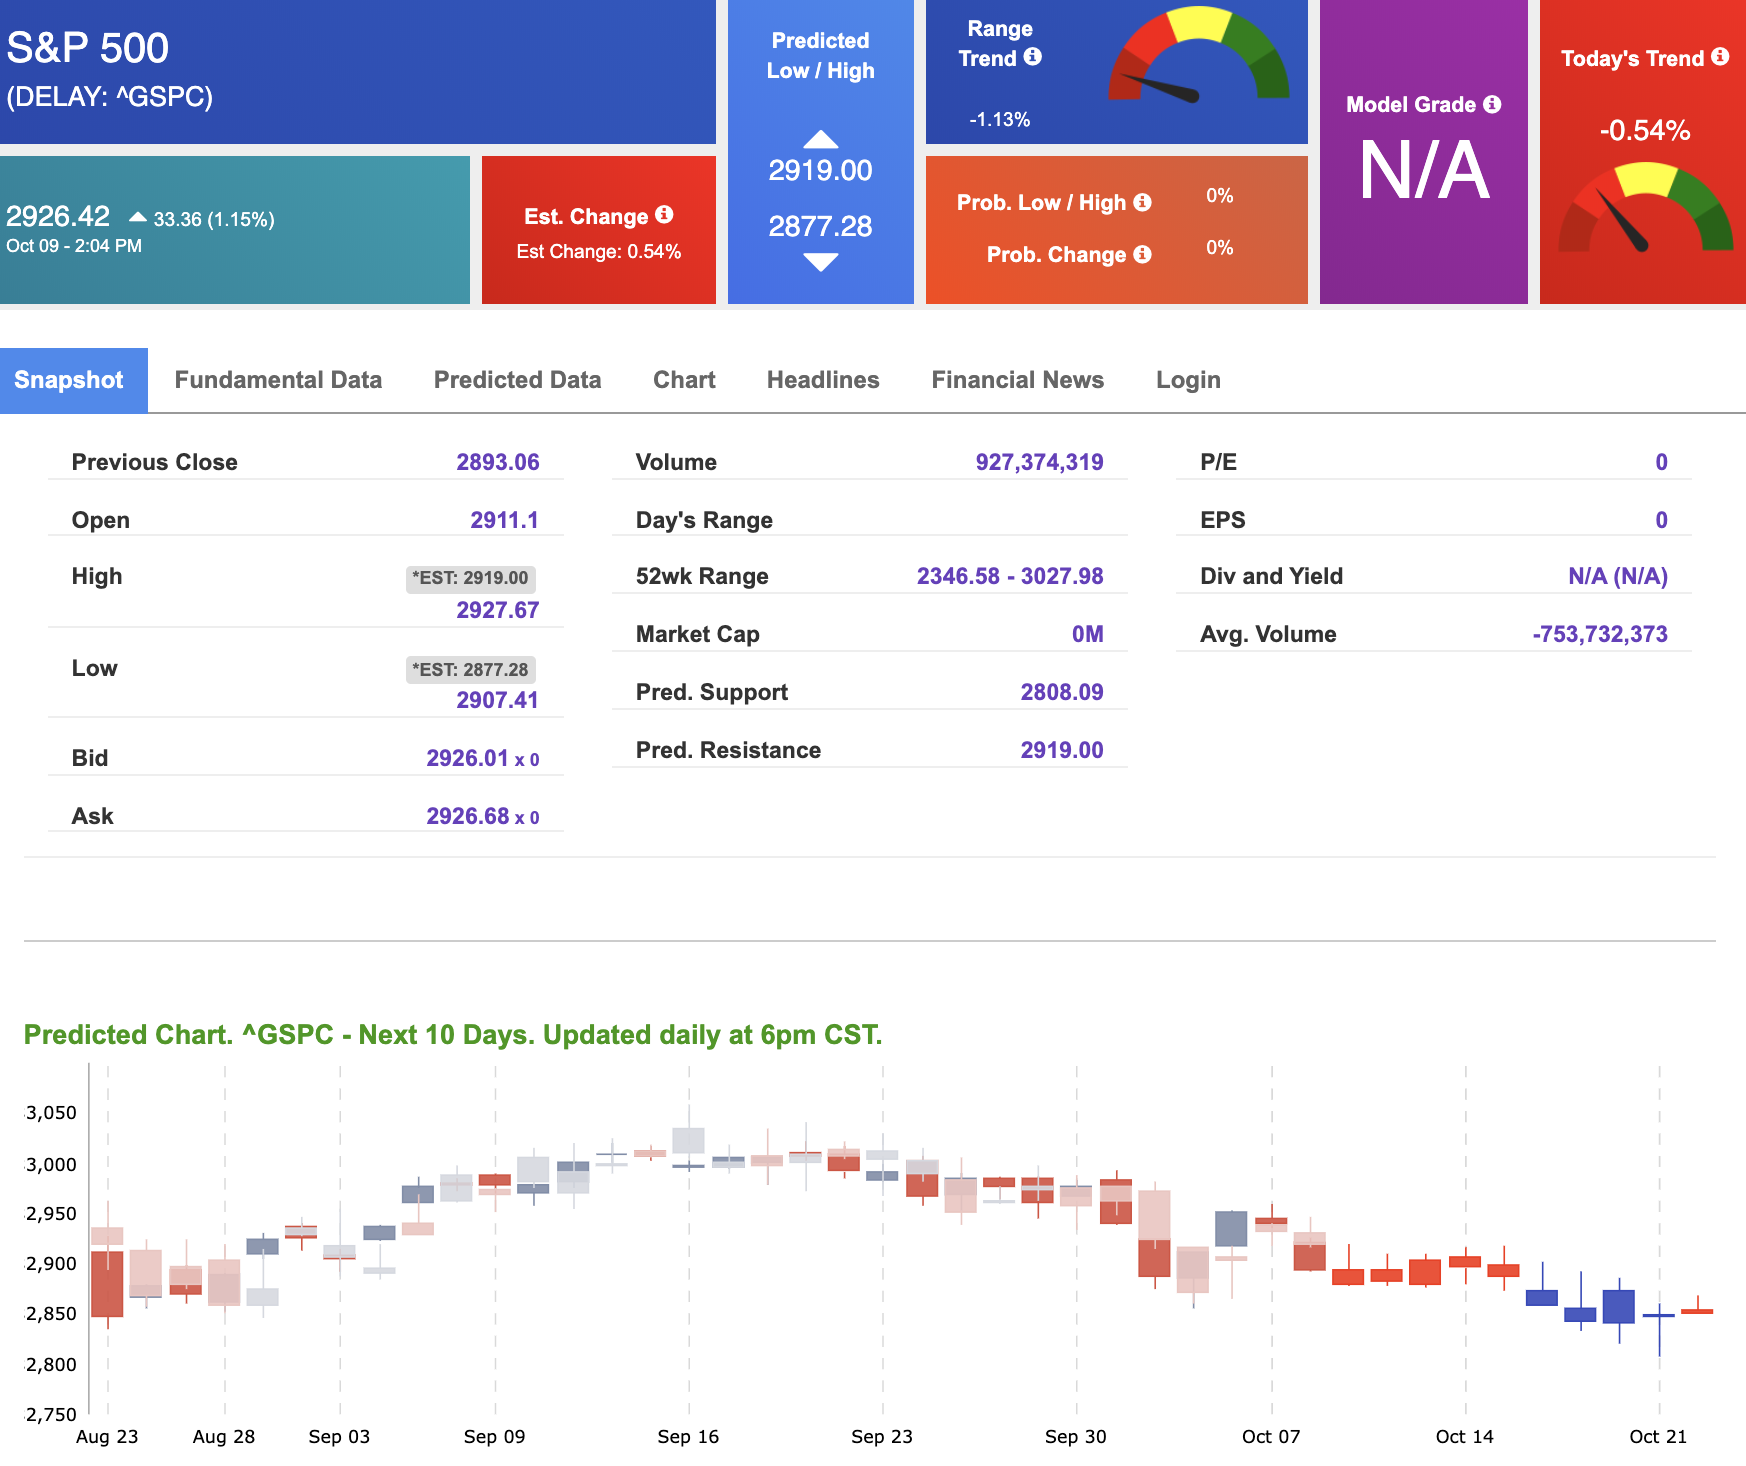
Task: Click Pred. Resistance value 2919.00
Action: 1062,750
